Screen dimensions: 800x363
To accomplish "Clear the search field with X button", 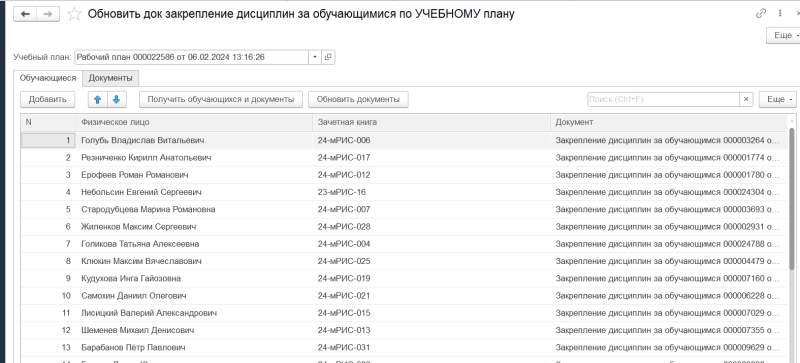I will [x=746, y=99].
